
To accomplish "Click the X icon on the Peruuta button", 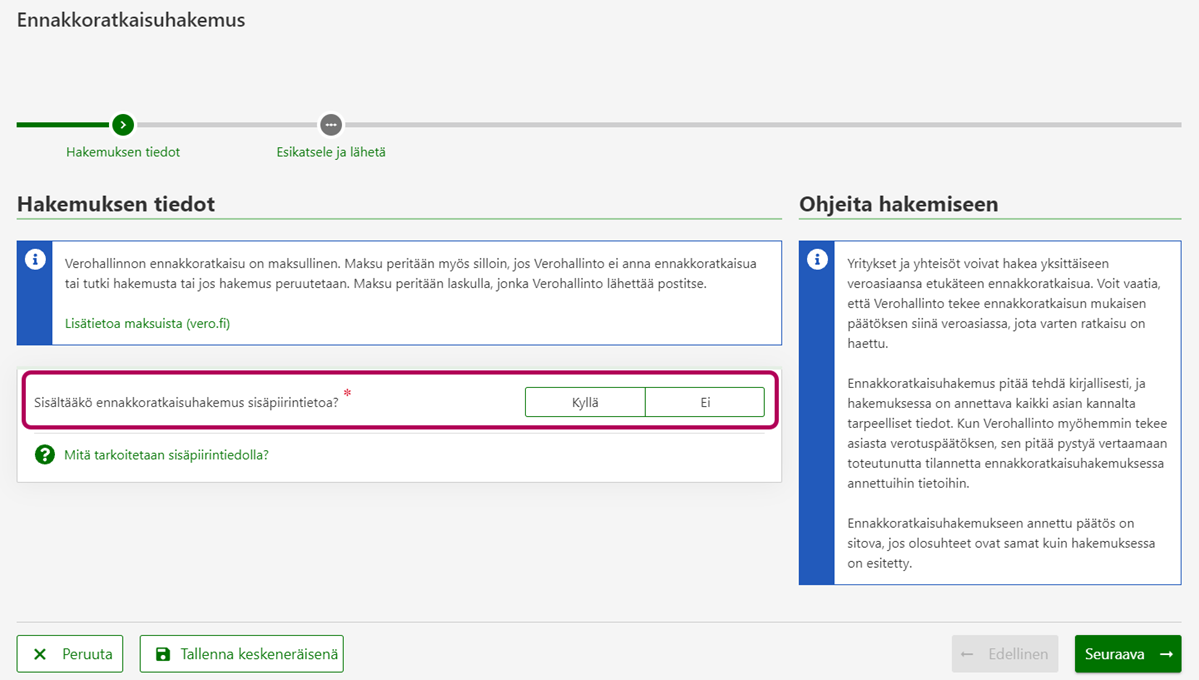I will point(40,654).
